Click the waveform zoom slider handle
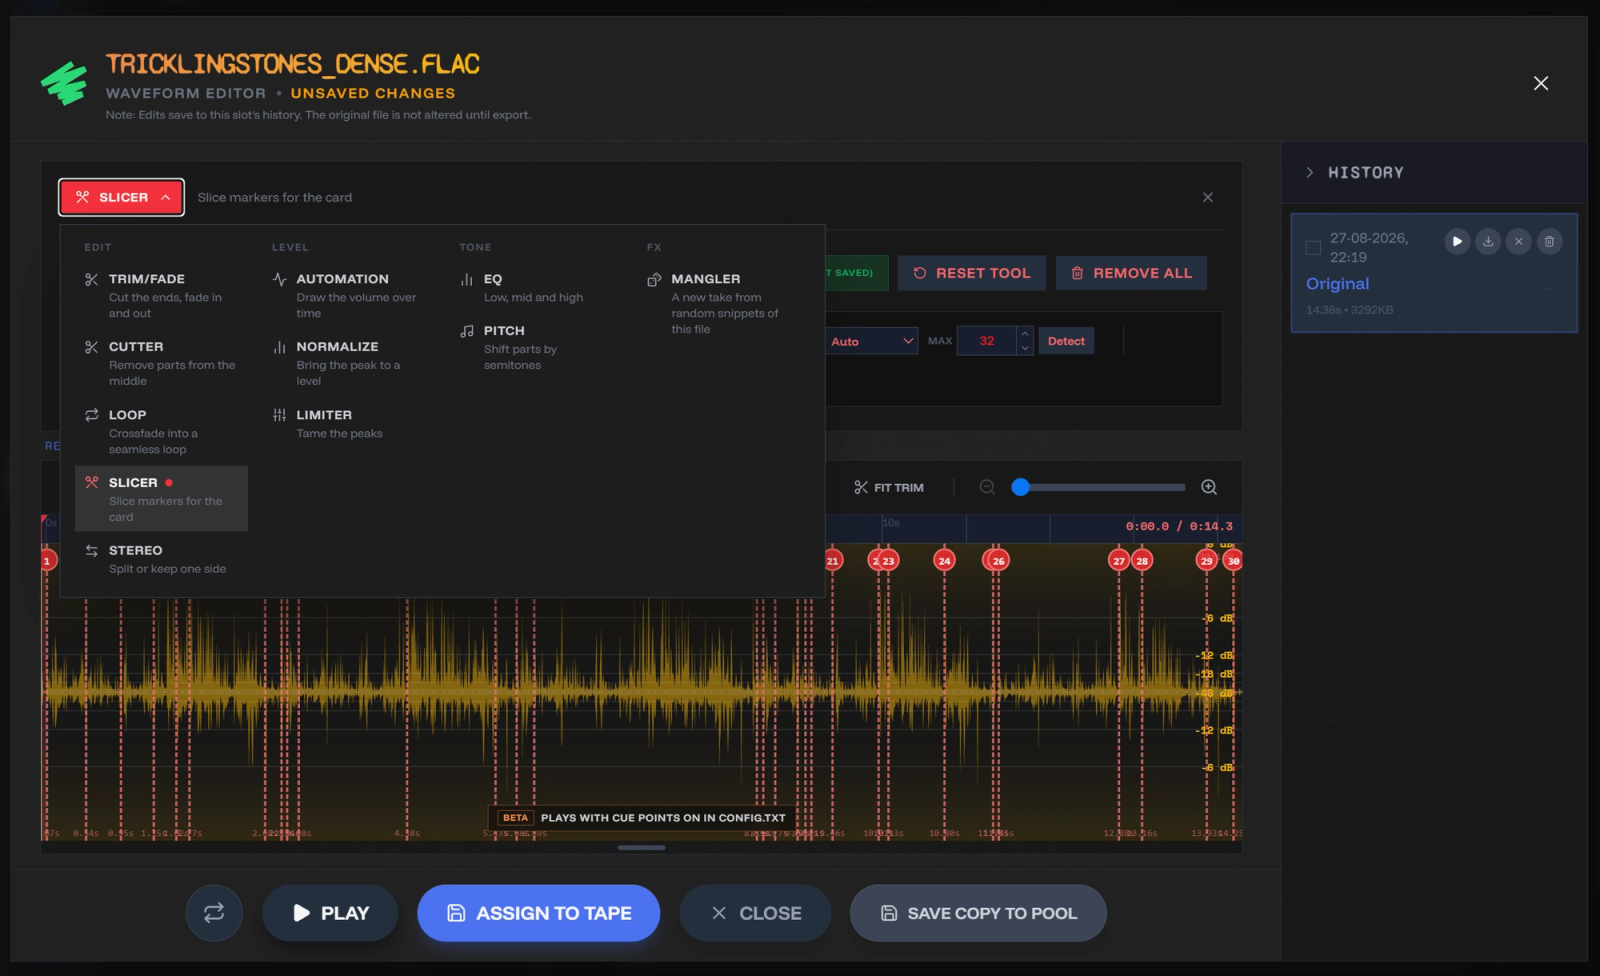 point(1020,487)
